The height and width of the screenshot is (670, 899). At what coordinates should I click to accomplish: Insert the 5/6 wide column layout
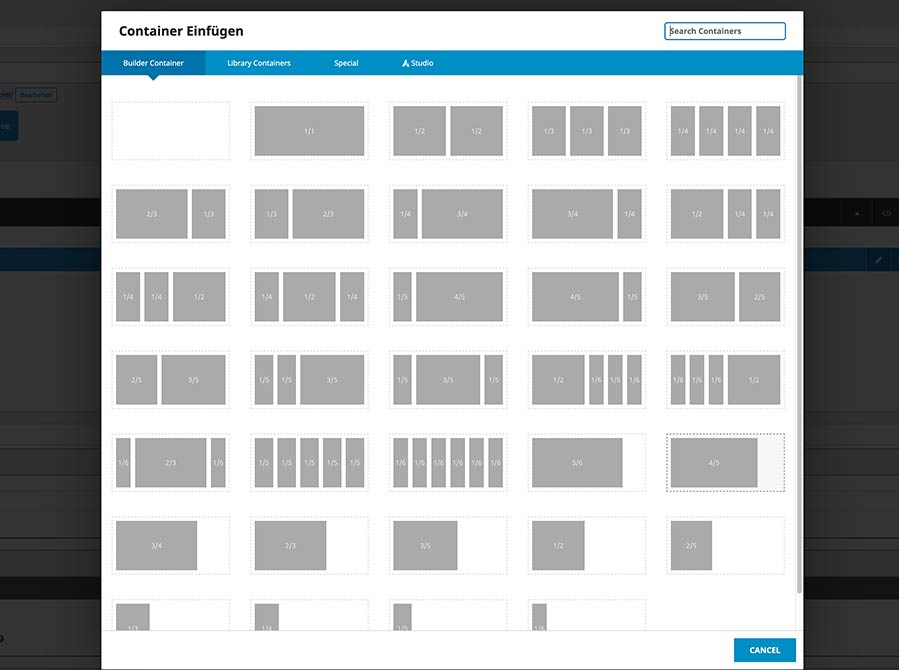(x=586, y=462)
